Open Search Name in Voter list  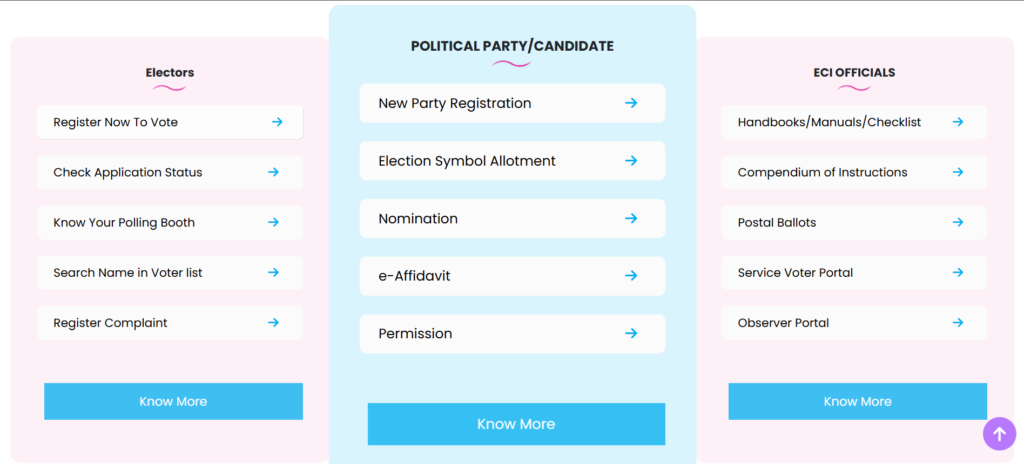click(x=170, y=273)
